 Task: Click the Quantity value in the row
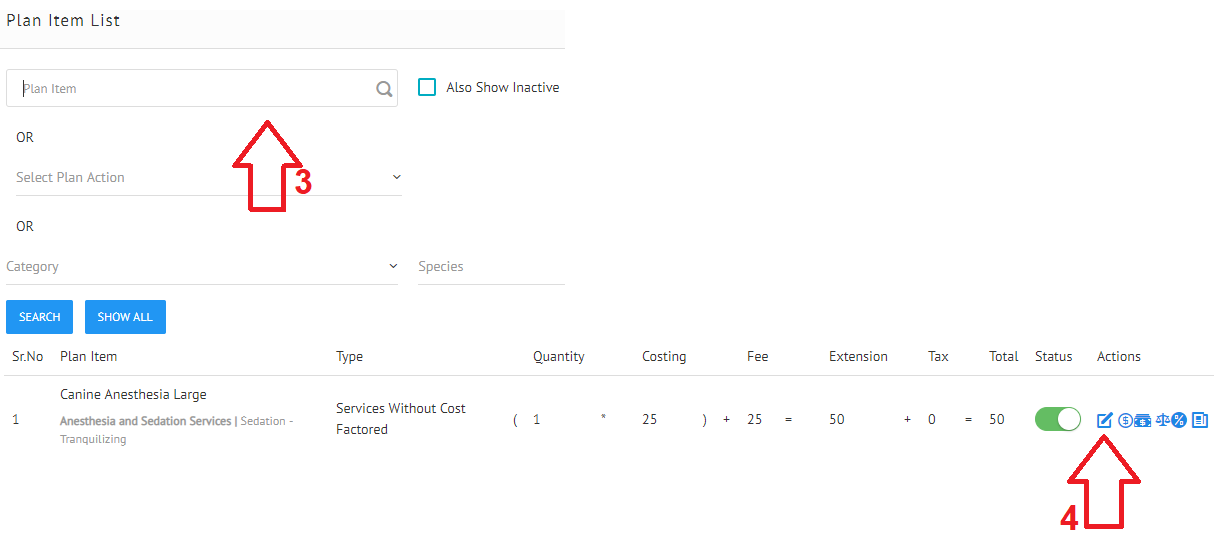[x=537, y=419]
